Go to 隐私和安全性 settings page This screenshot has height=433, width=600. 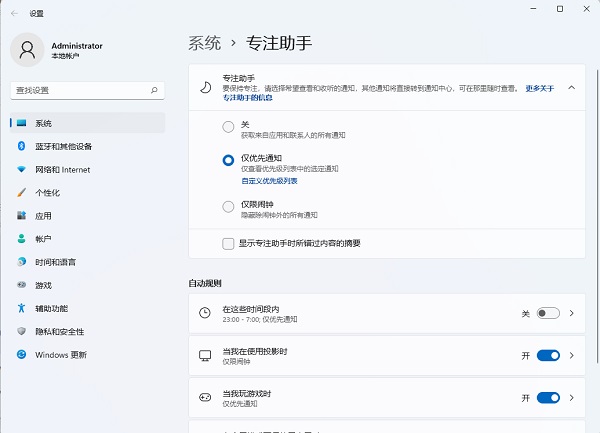(x=59, y=331)
